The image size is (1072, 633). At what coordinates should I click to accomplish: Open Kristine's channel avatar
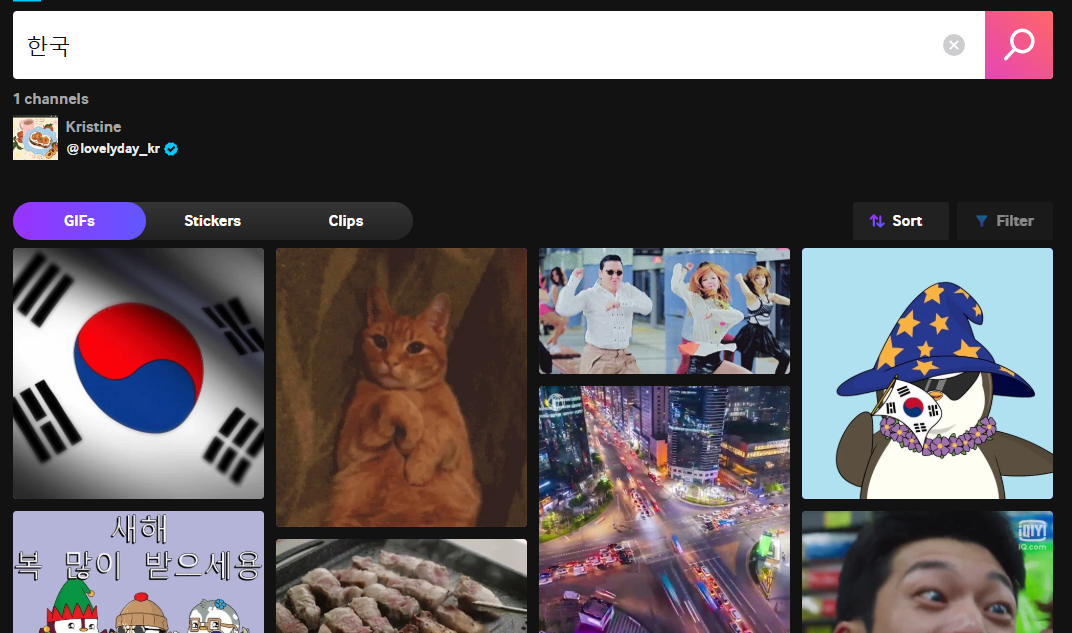[36, 138]
